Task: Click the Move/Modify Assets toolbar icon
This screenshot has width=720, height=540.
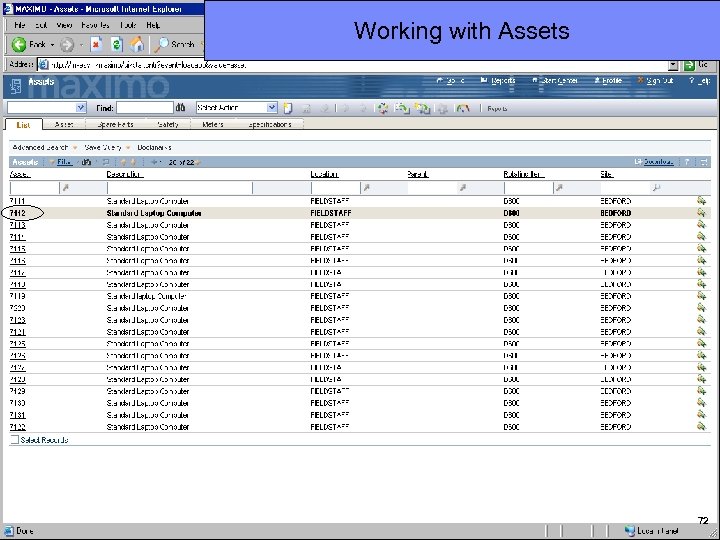Action: tap(402, 108)
